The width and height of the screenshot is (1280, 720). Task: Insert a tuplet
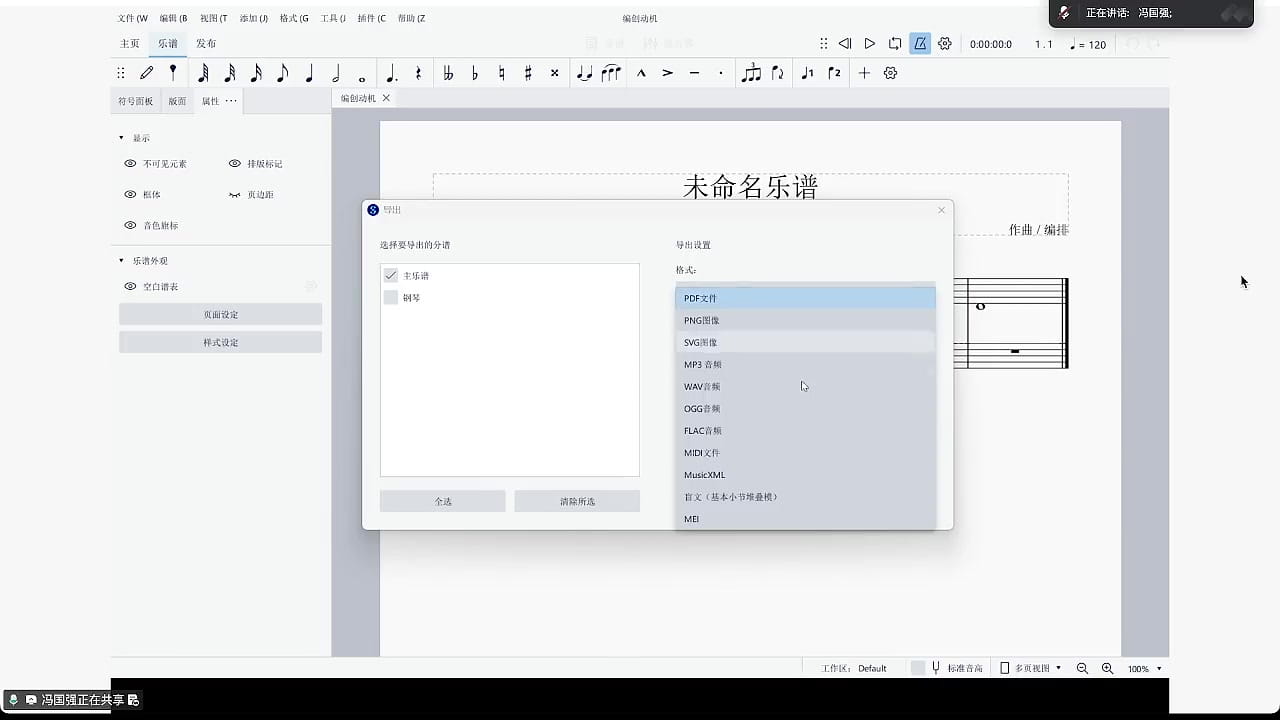point(751,73)
